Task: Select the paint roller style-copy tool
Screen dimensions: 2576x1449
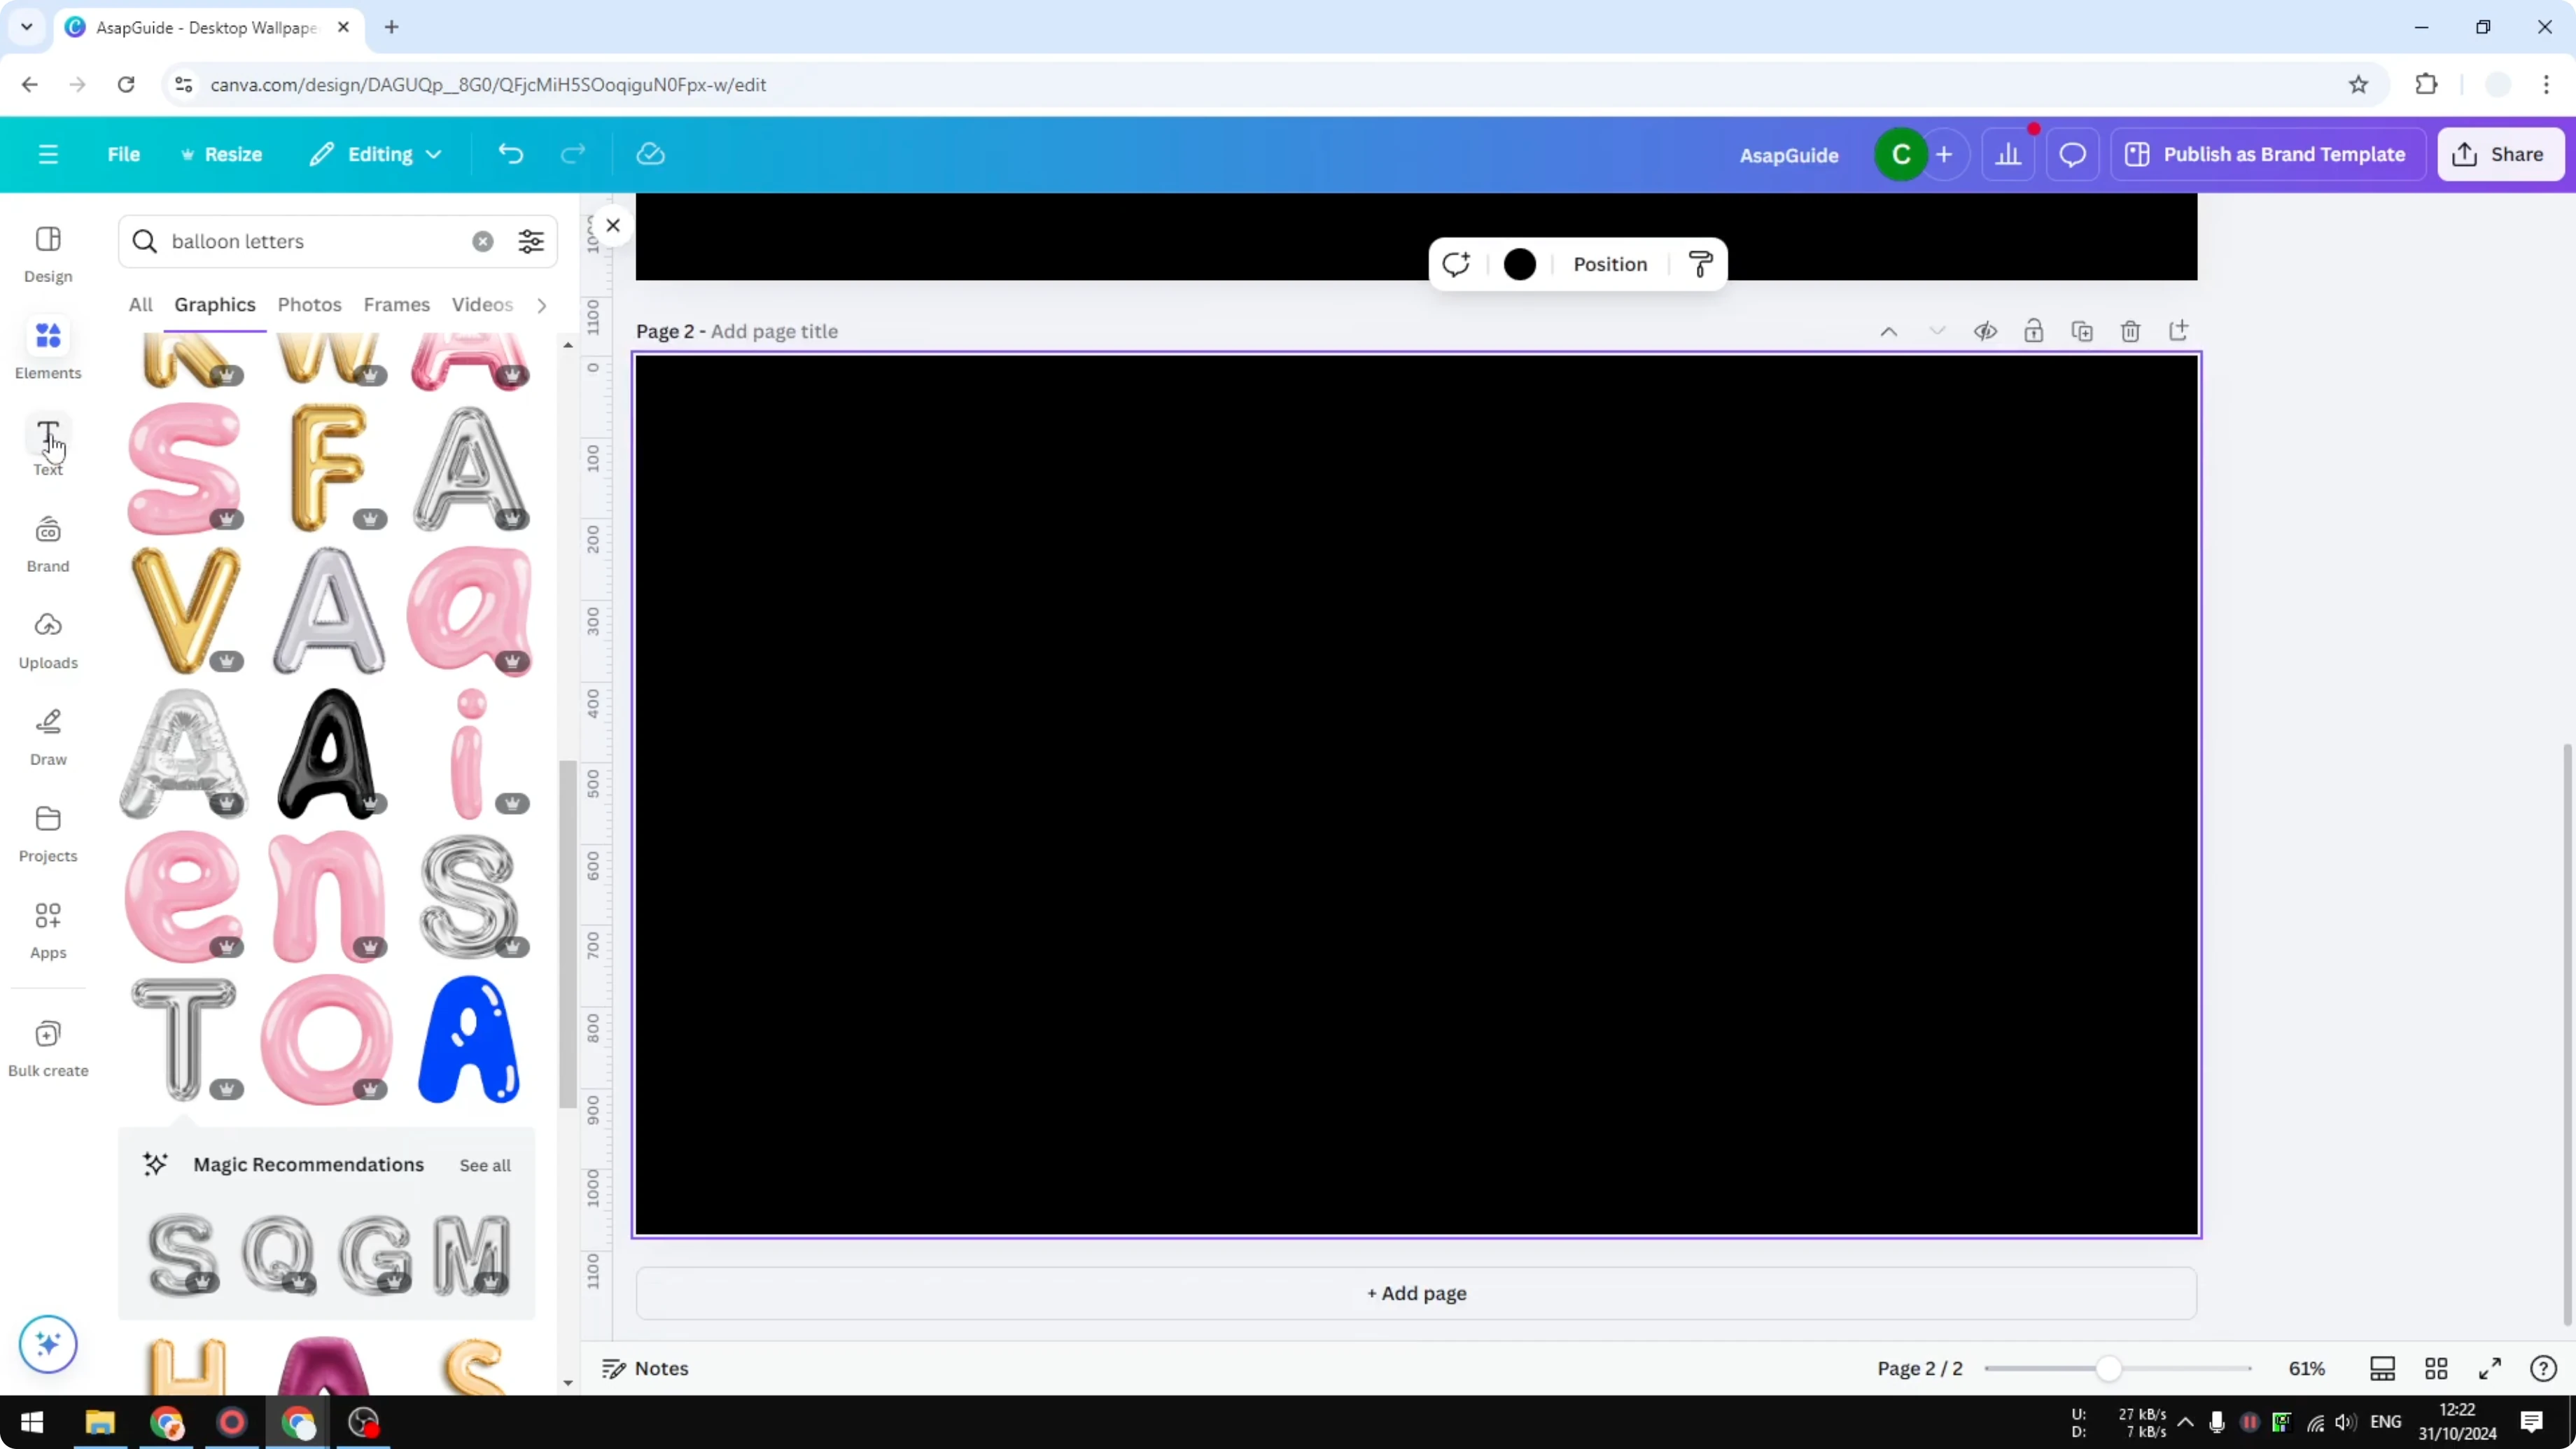Action: coord(1700,263)
